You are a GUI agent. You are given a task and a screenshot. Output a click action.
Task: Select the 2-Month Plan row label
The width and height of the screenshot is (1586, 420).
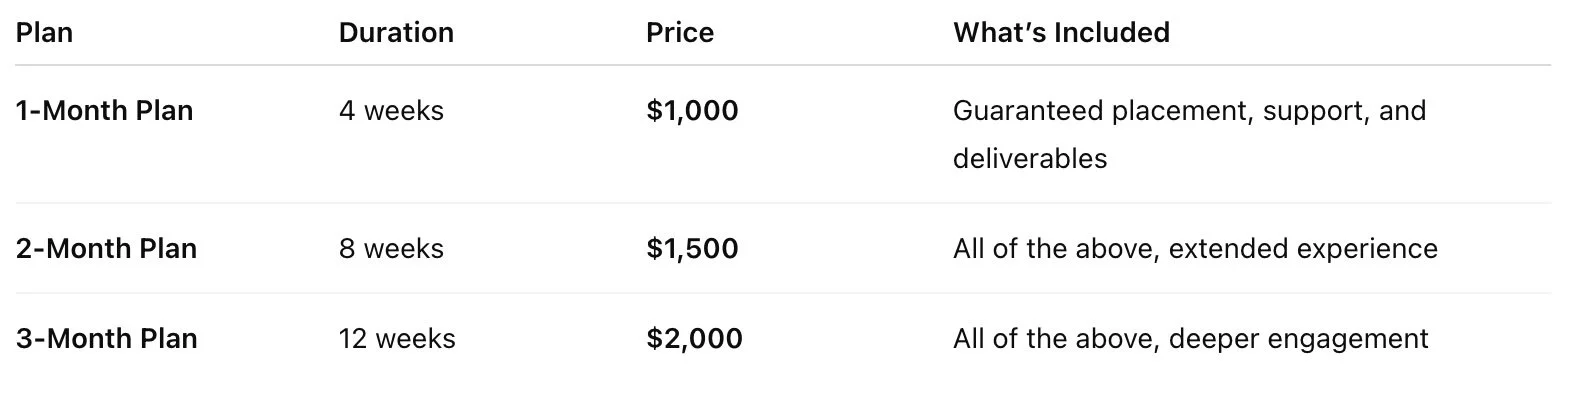point(106,248)
